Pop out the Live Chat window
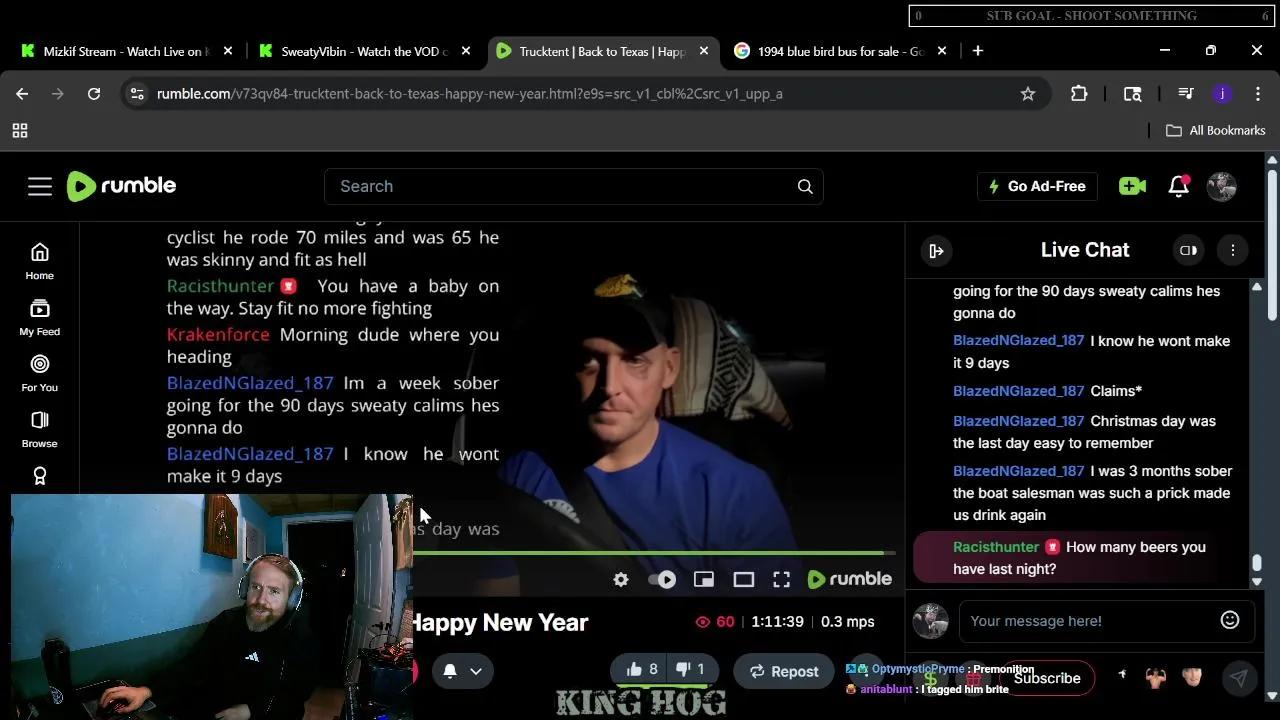 tap(936, 250)
